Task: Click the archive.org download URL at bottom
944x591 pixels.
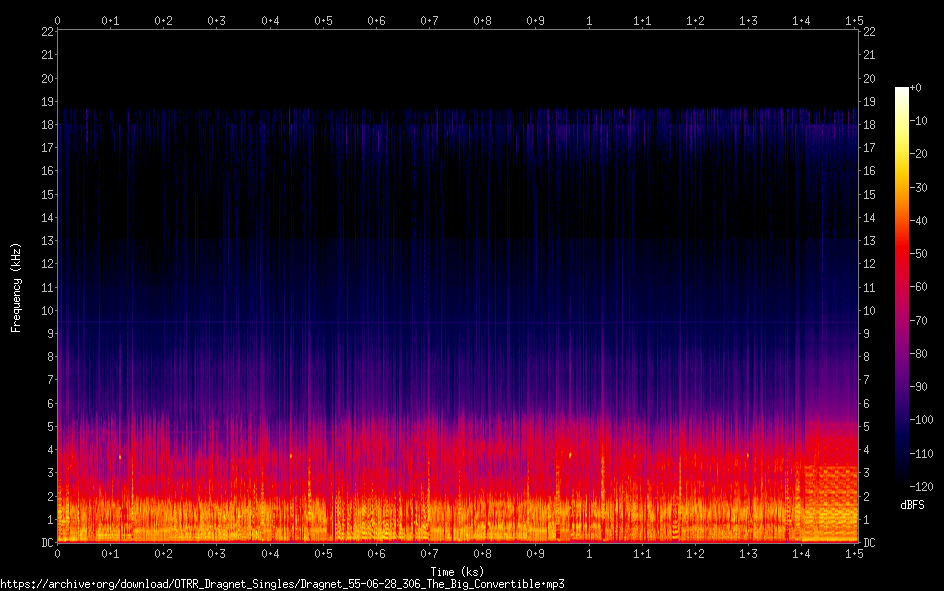Action: [x=289, y=583]
